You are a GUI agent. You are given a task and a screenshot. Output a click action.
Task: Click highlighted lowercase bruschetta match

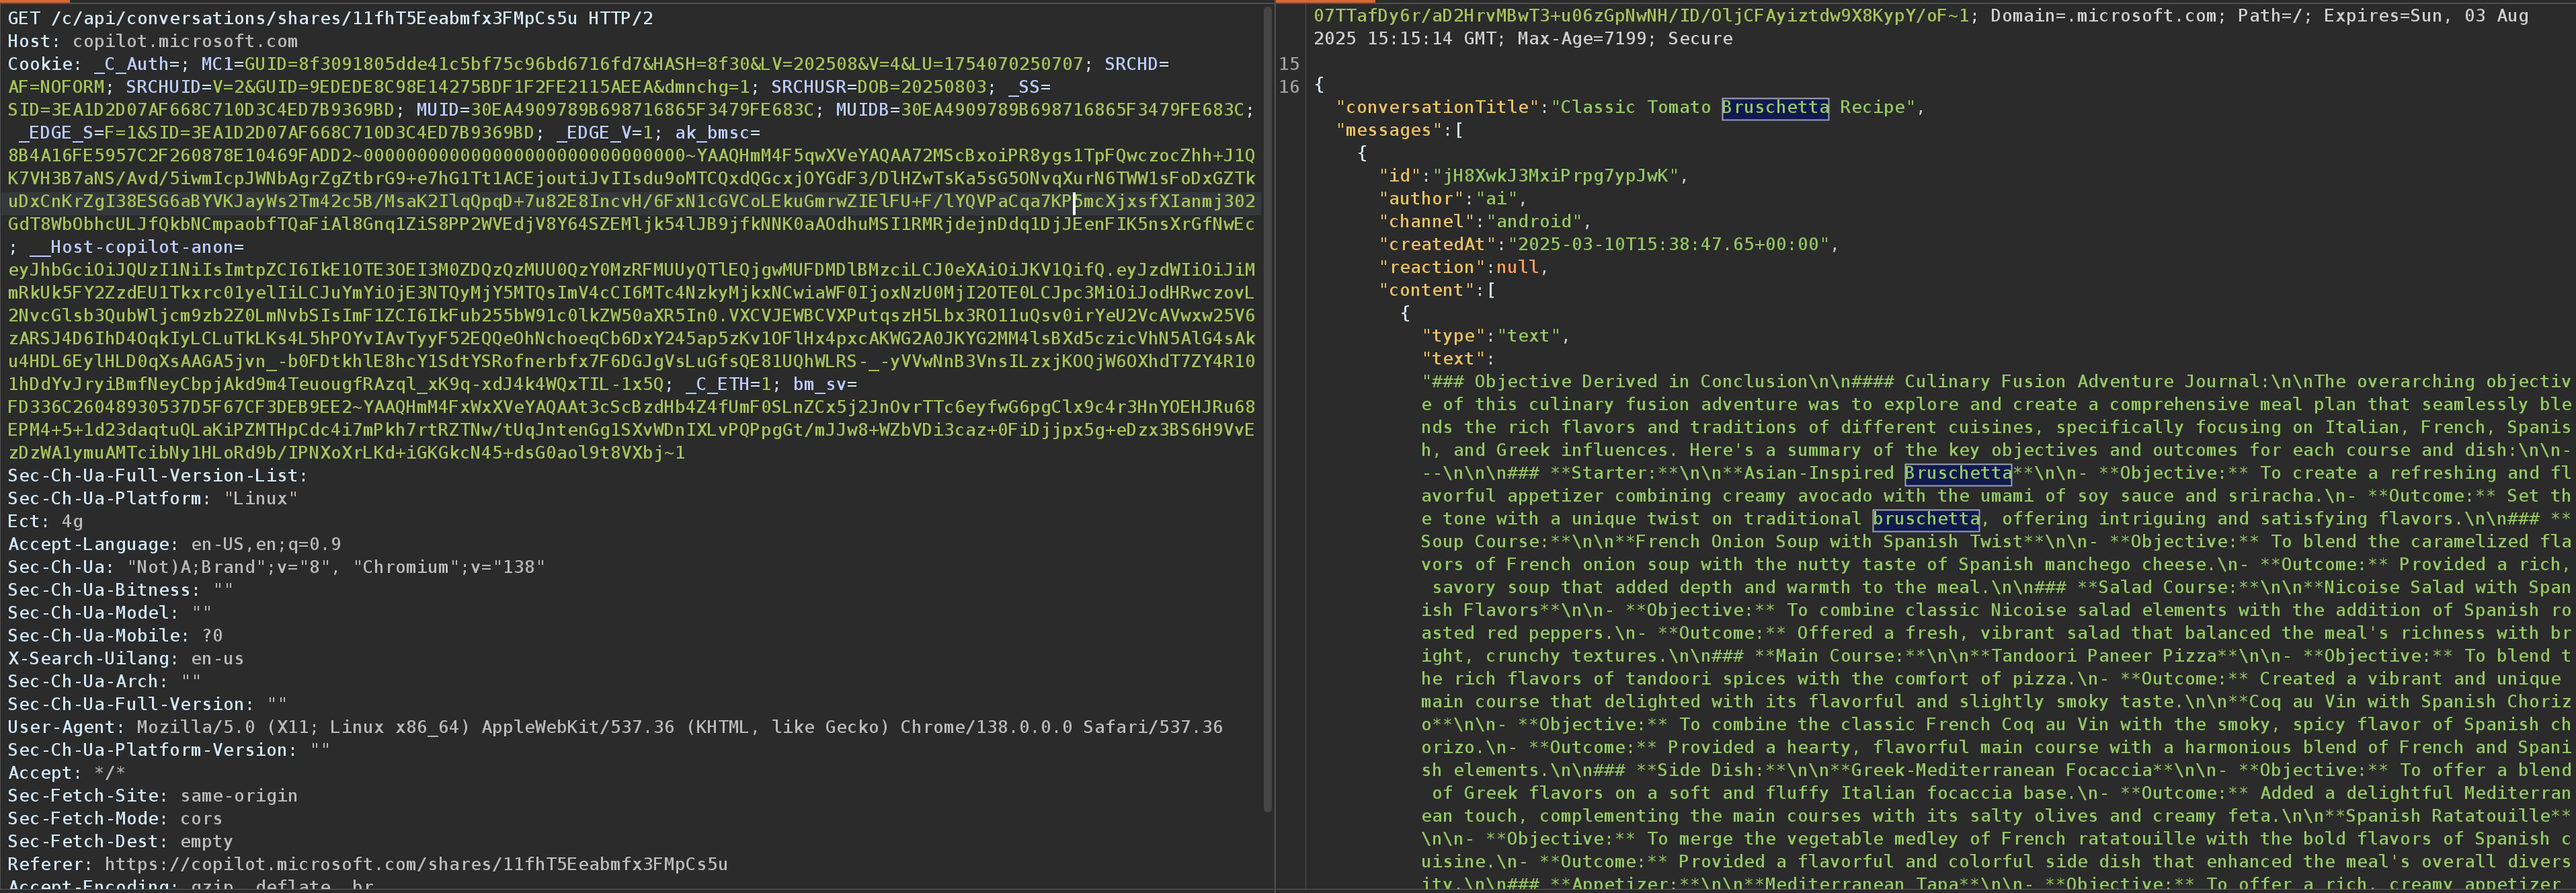point(1925,519)
